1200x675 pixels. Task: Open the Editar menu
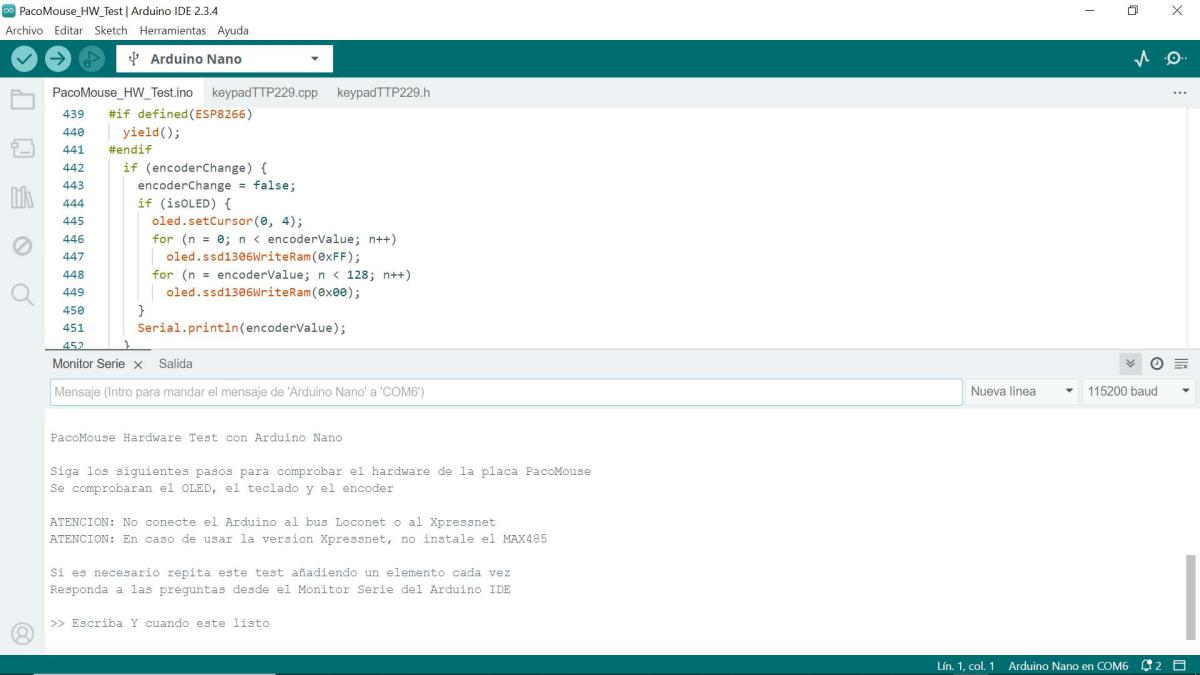[68, 31]
